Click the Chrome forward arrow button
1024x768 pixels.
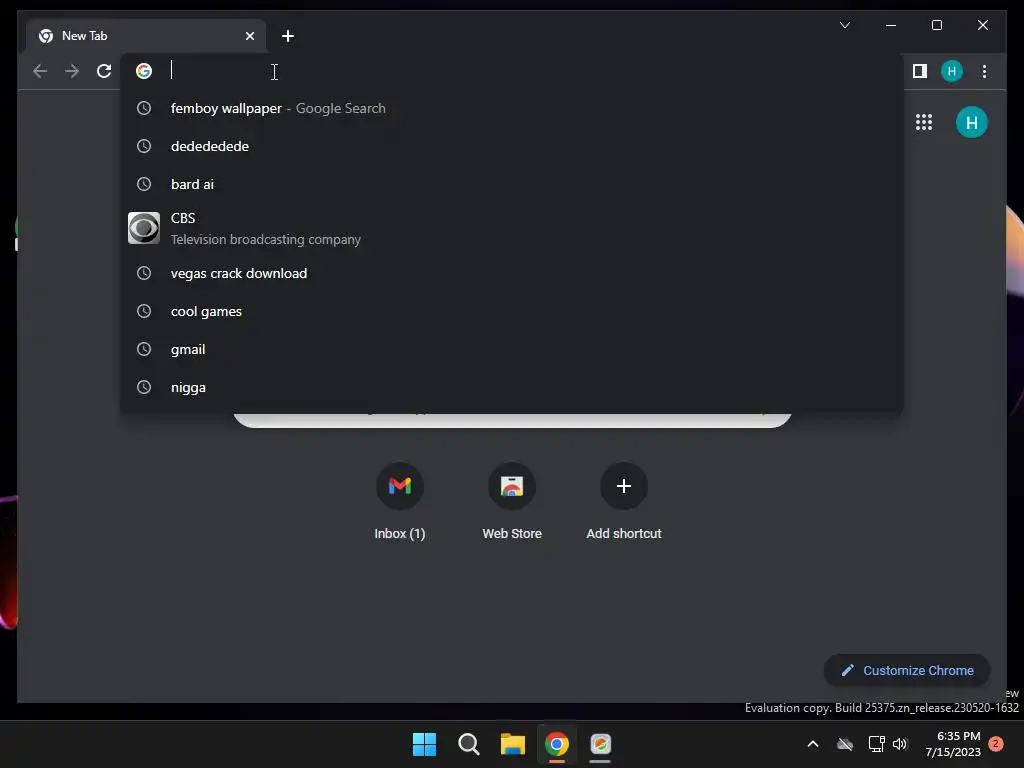point(72,71)
